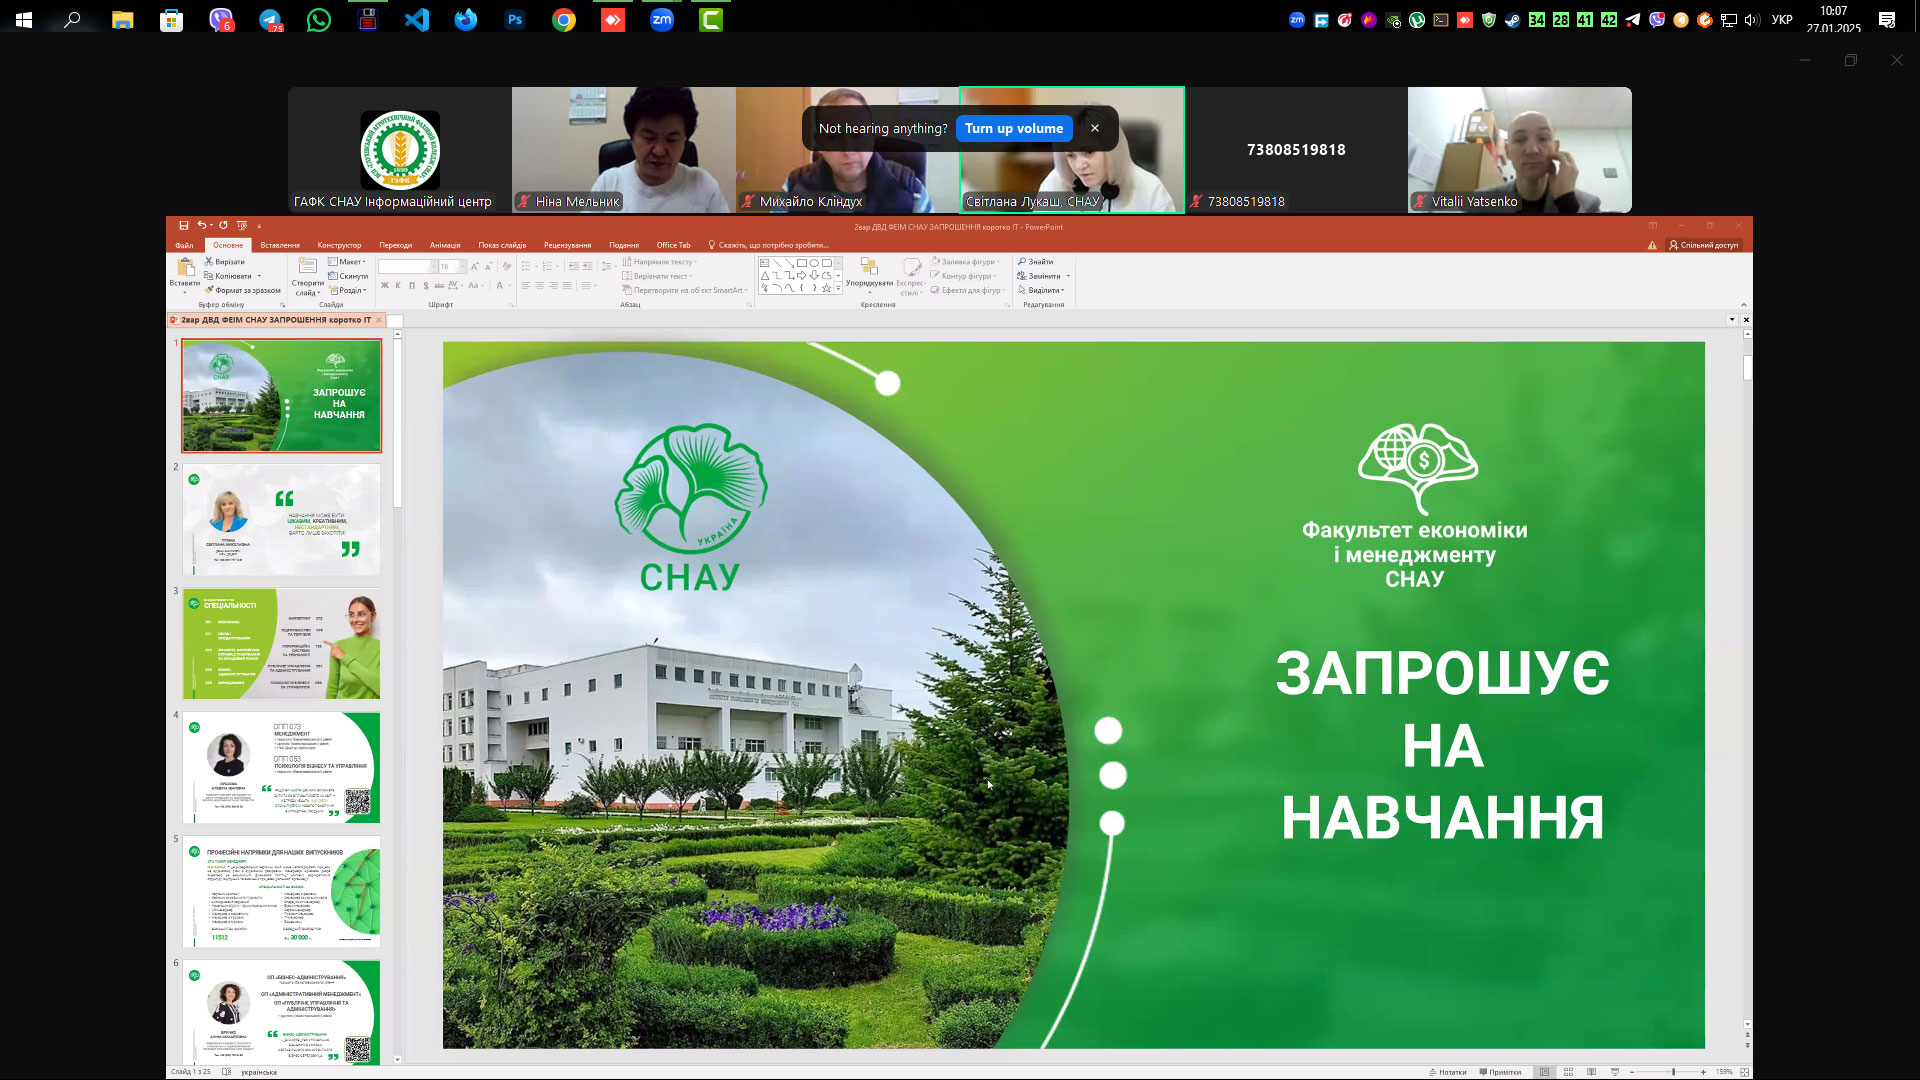The height and width of the screenshot is (1080, 1920).
Task: Switch to the Переходи tab
Action: pyautogui.click(x=396, y=245)
